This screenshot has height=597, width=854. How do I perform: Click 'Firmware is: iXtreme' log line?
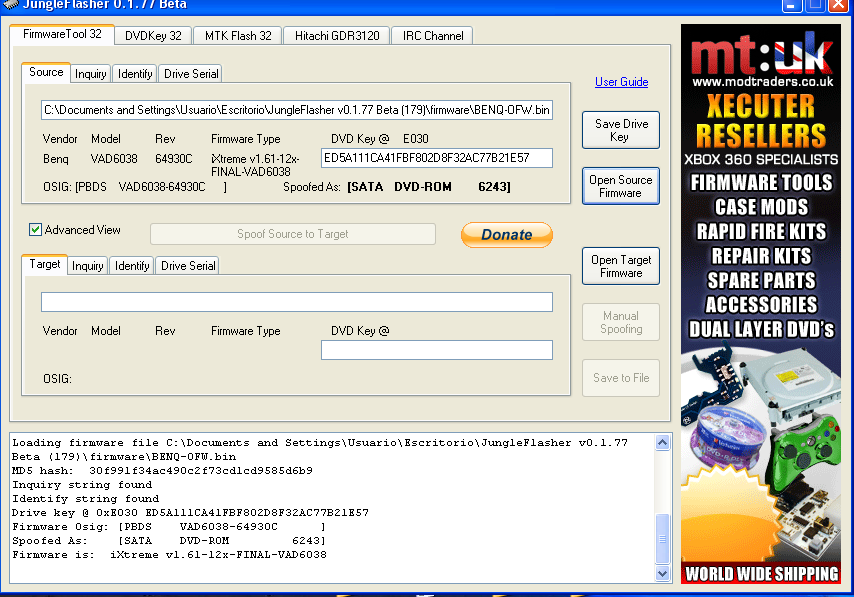(x=169, y=555)
